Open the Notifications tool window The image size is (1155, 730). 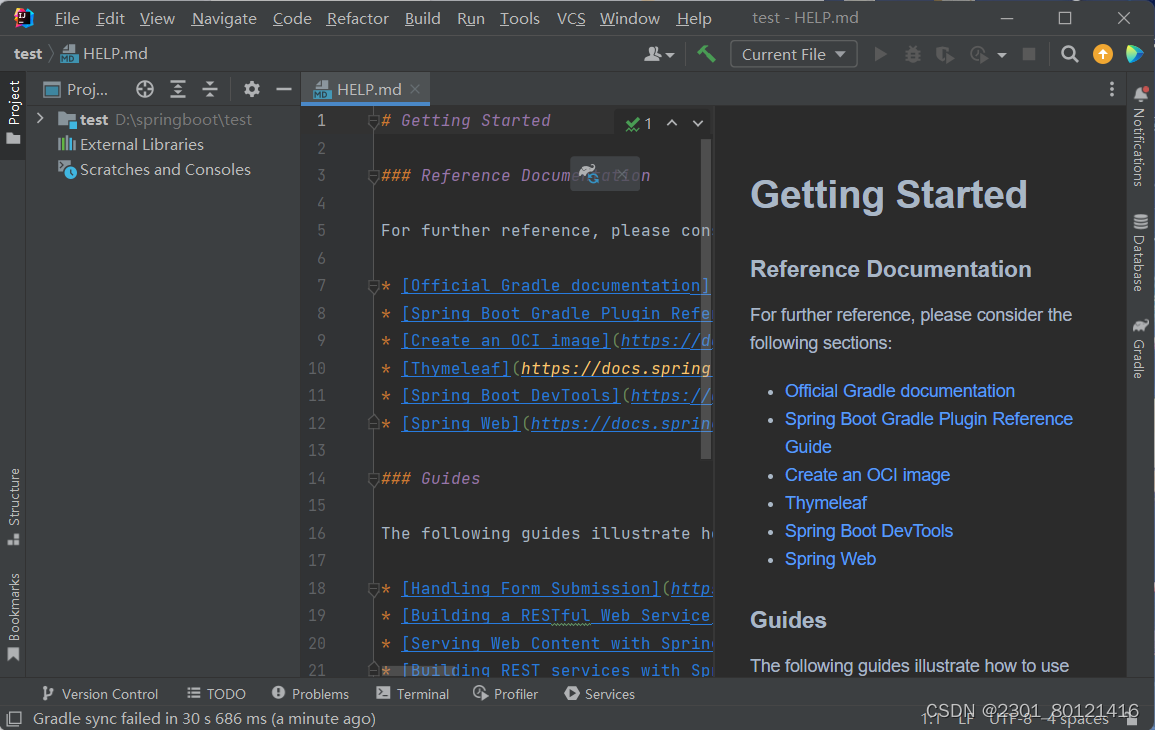click(x=1140, y=136)
